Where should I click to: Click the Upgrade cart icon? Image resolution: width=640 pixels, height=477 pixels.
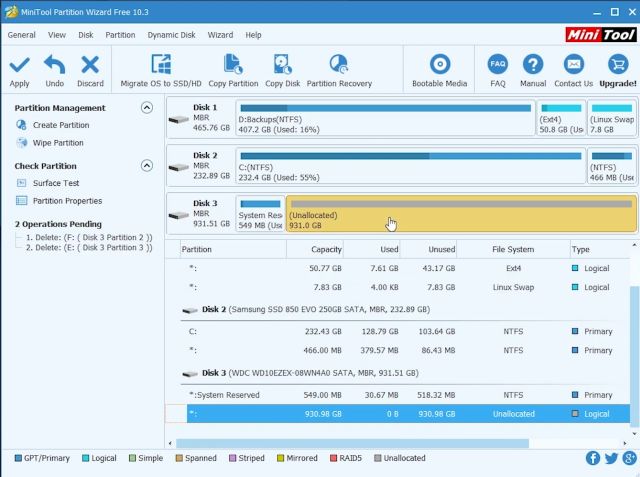click(618, 64)
